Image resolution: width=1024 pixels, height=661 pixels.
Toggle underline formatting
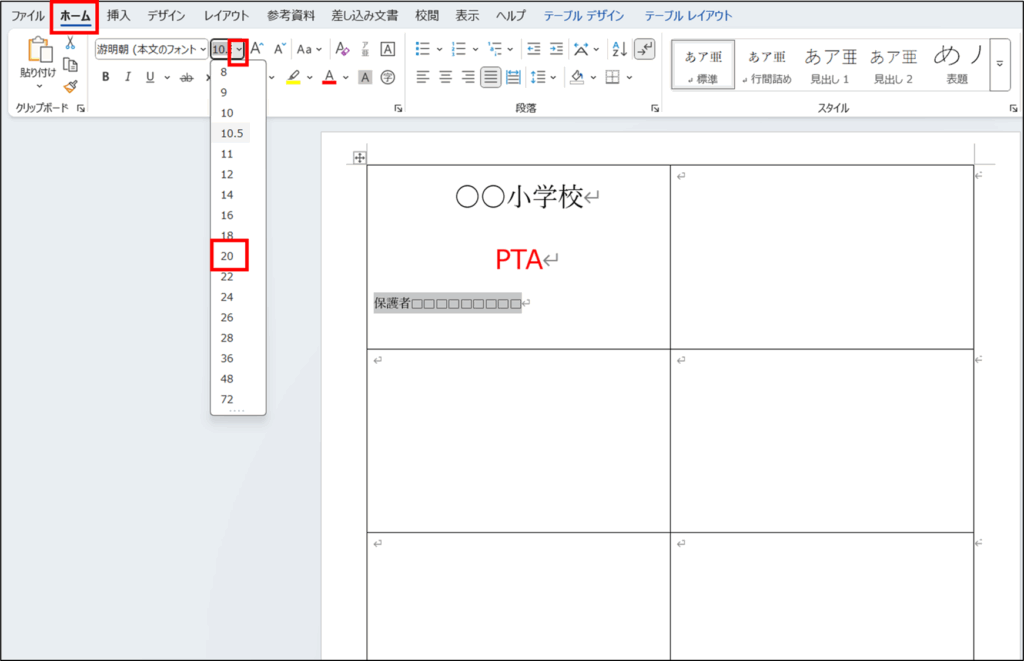(150, 77)
